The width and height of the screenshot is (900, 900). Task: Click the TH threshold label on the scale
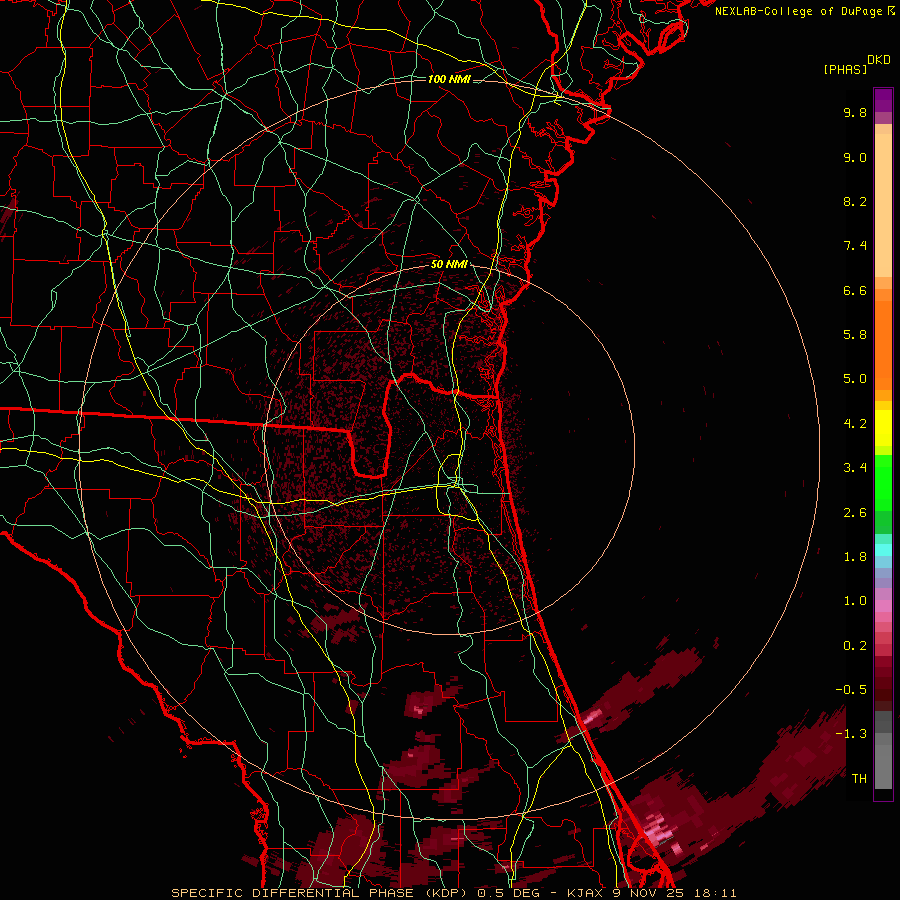point(859,779)
